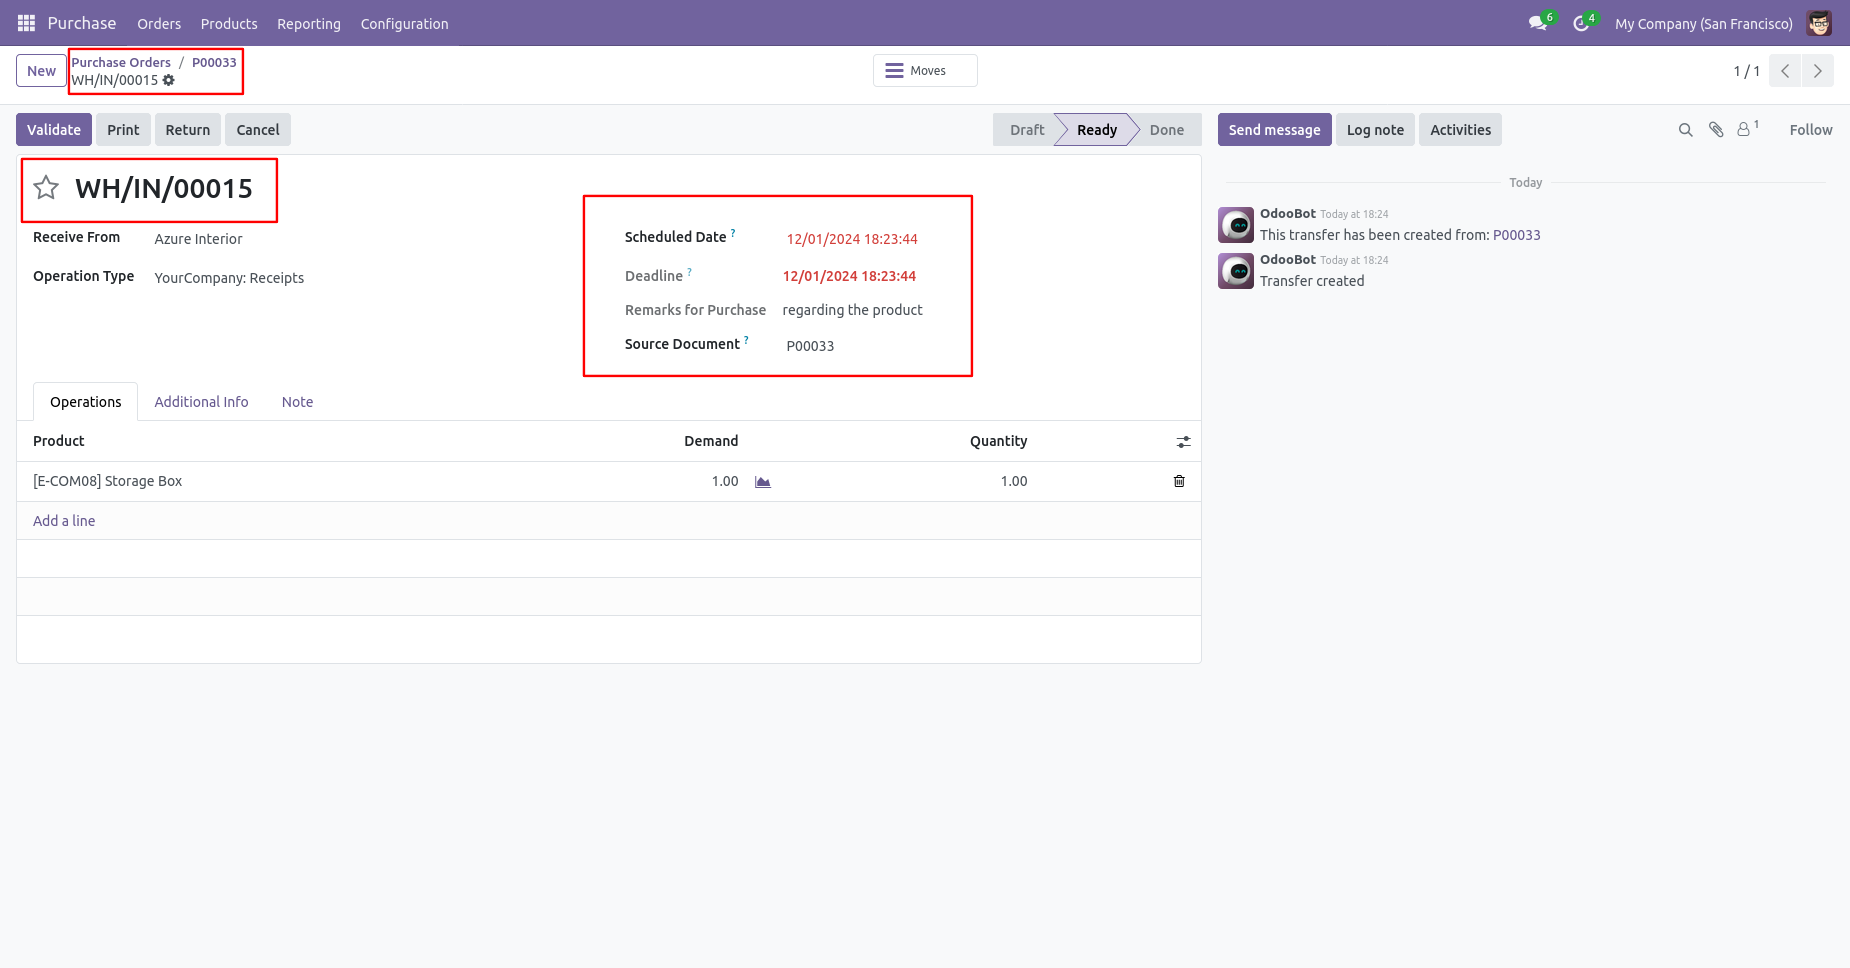Open the optional columns settings icon
The height and width of the screenshot is (968, 1850).
click(1183, 441)
